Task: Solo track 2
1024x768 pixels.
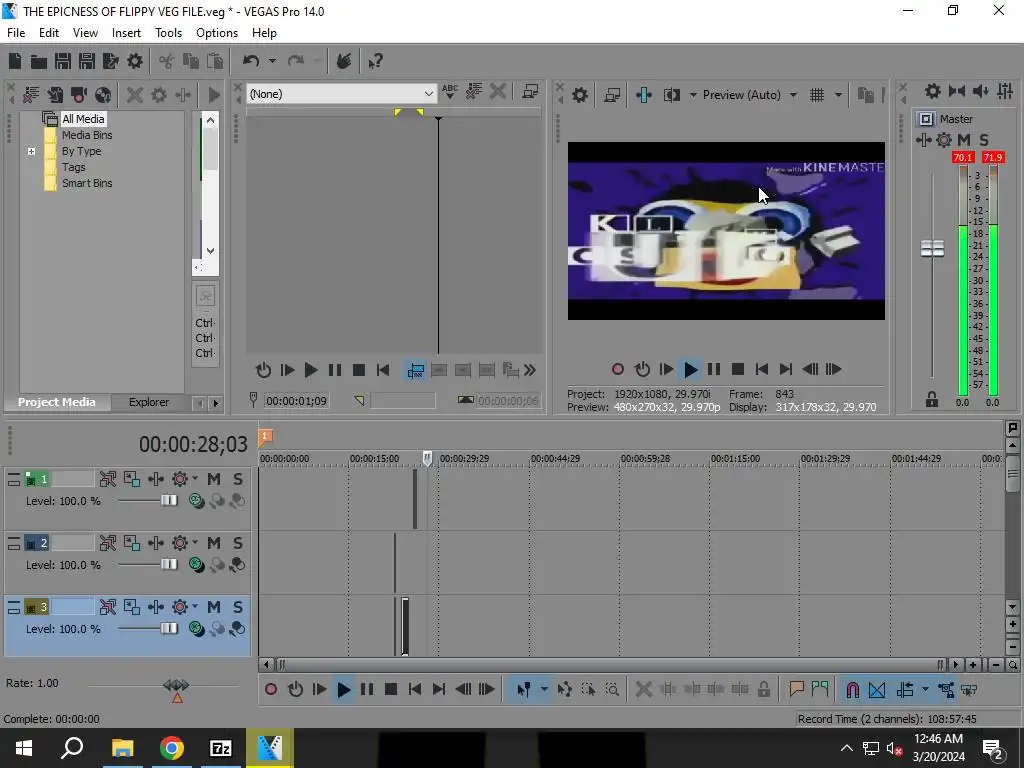Action: pos(238,543)
